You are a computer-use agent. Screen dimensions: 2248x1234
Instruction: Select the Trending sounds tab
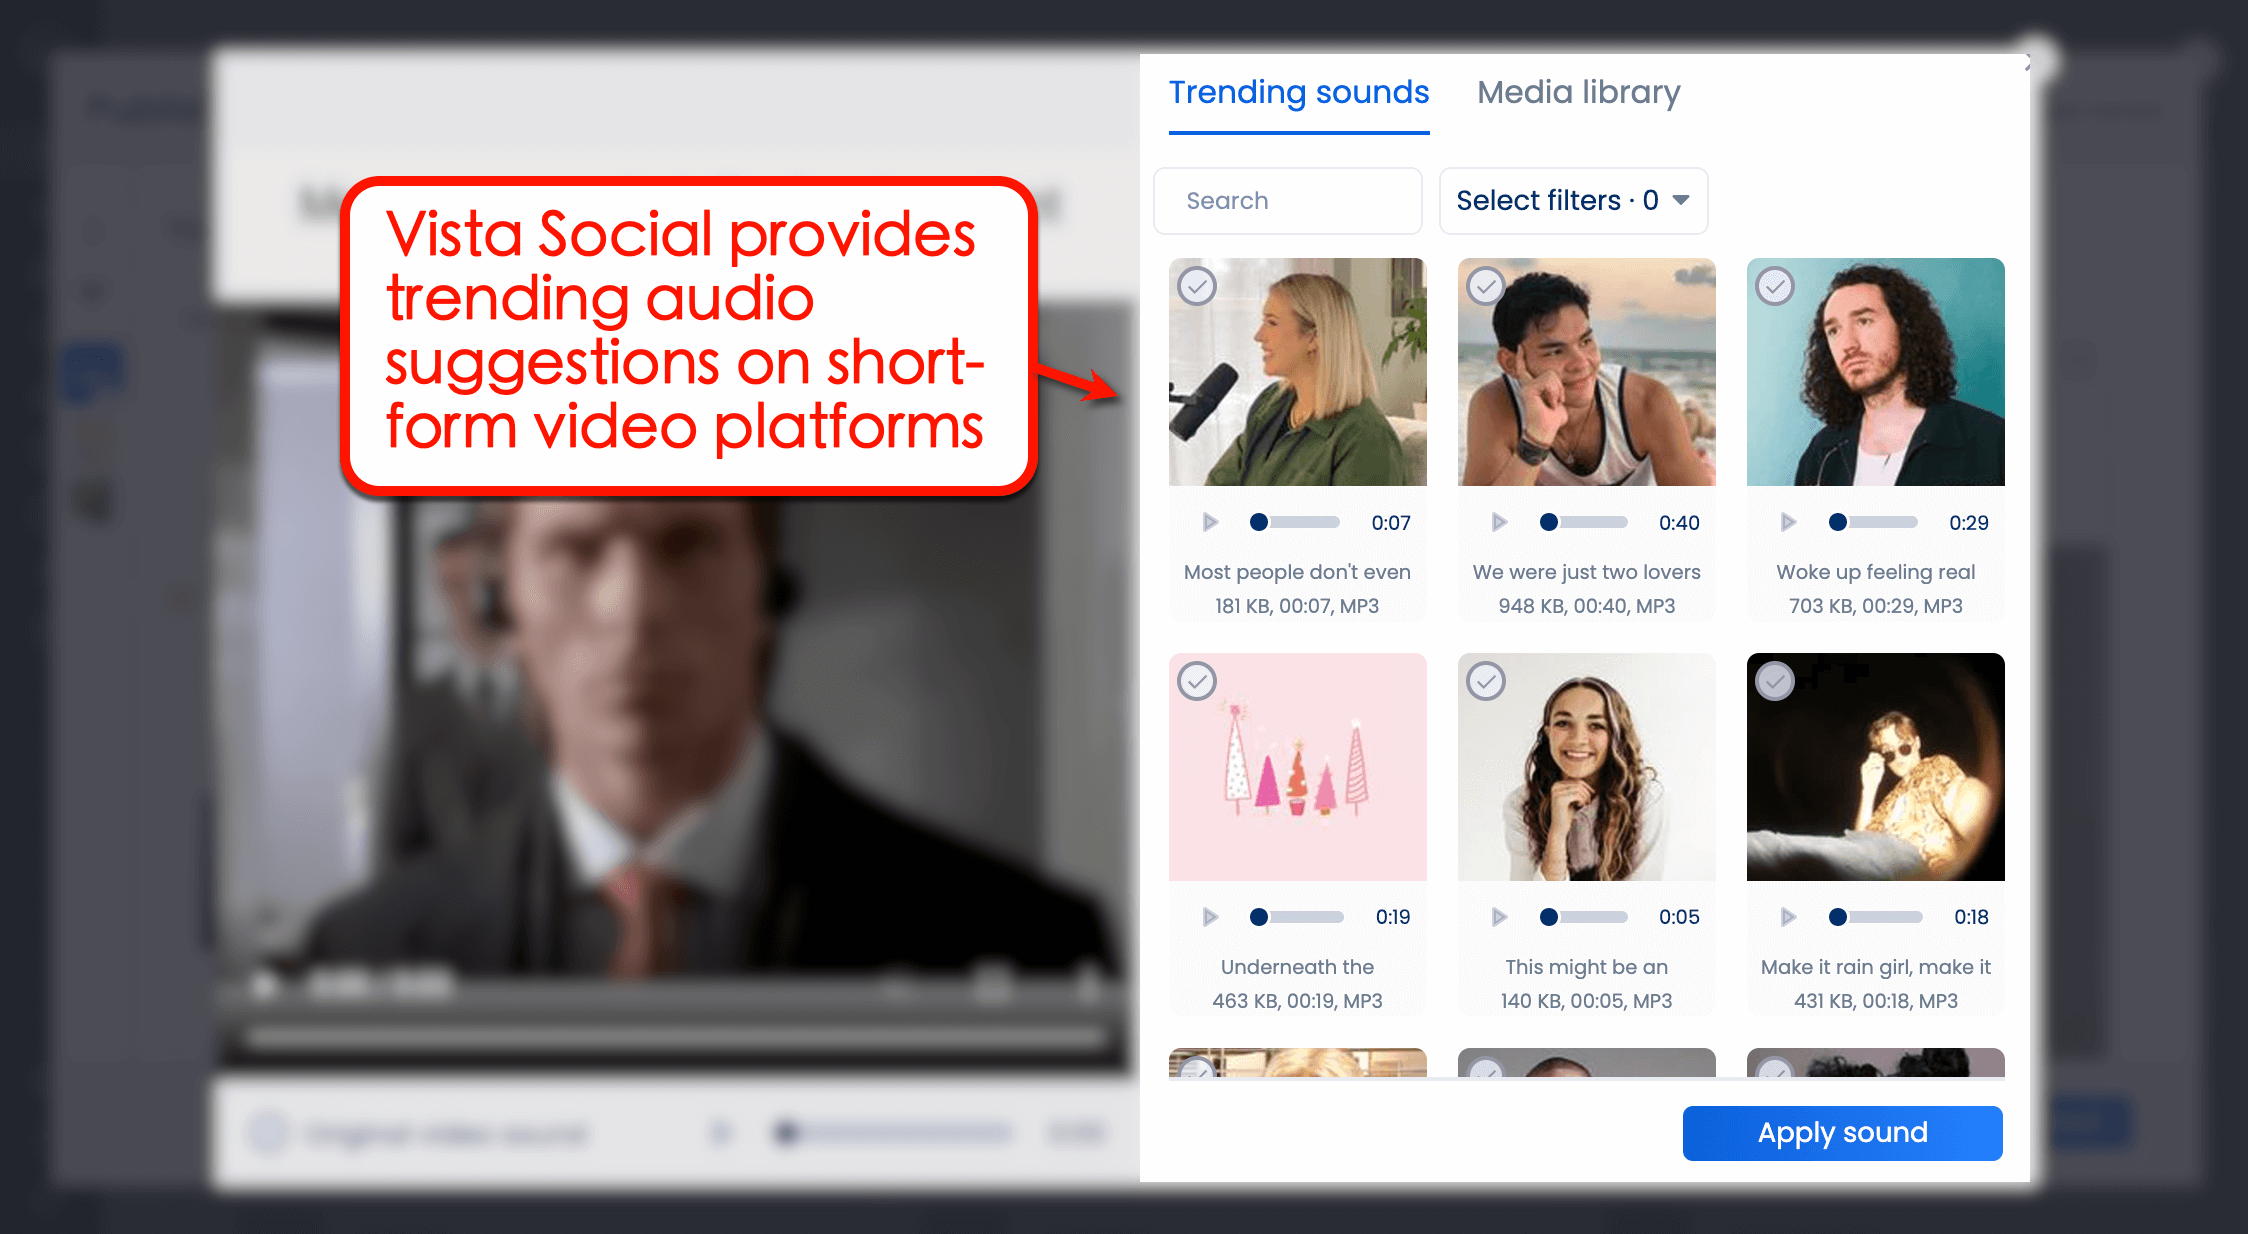tap(1298, 92)
